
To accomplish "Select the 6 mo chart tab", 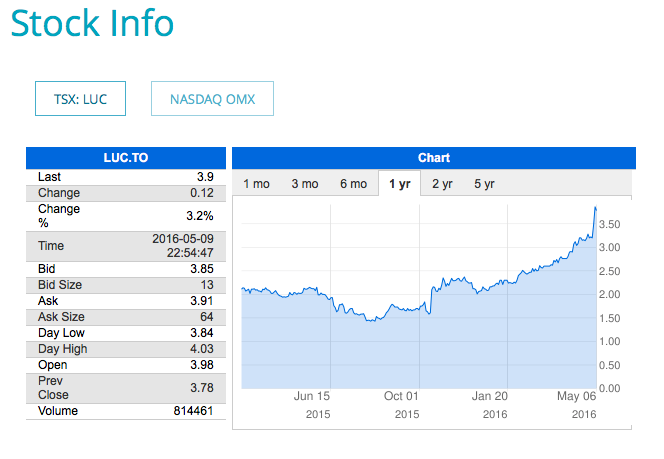I will pos(353,184).
